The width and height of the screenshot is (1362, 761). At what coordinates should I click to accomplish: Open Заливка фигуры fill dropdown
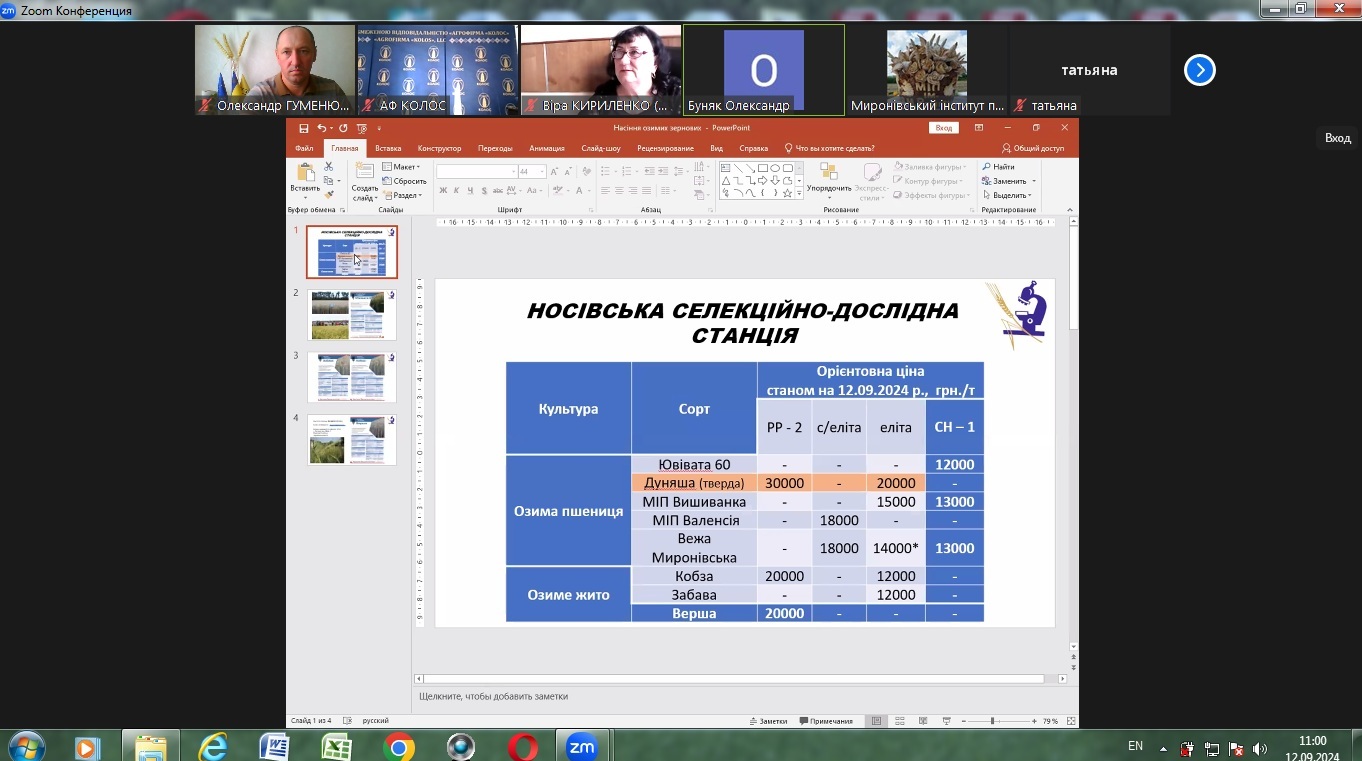pyautogui.click(x=929, y=167)
